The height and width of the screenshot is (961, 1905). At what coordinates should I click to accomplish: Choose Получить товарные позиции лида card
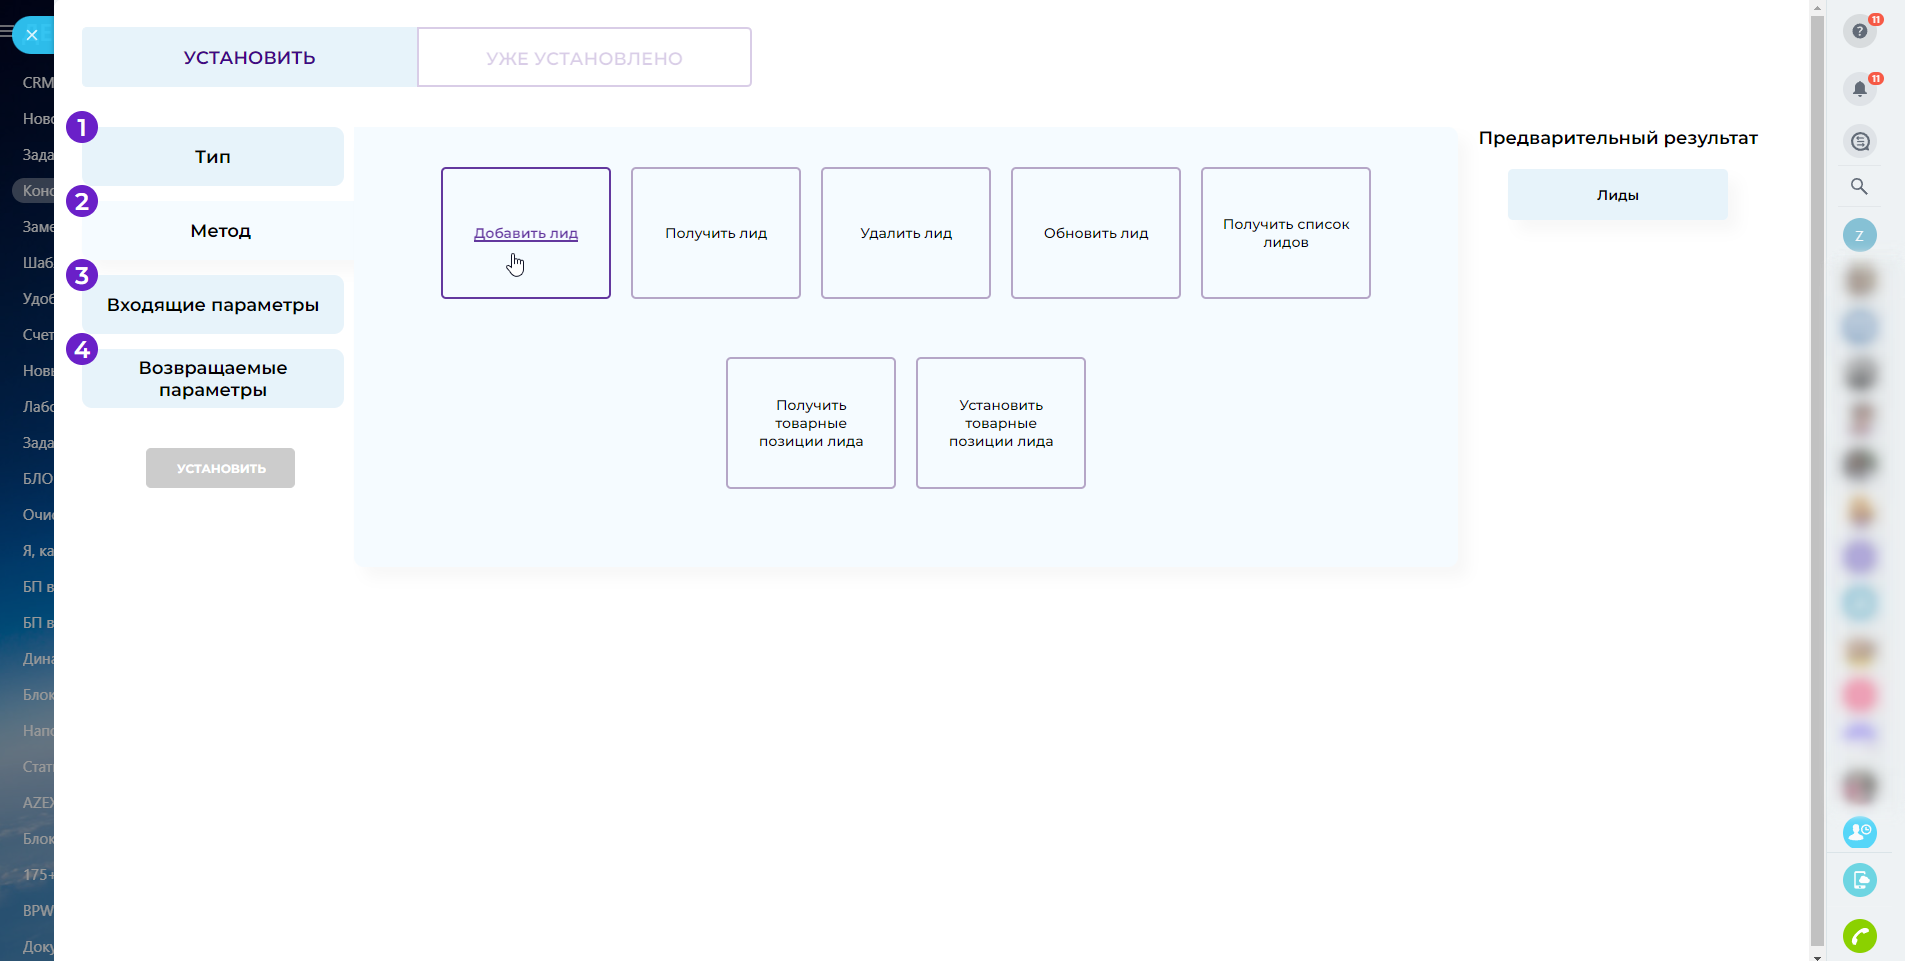(x=811, y=423)
